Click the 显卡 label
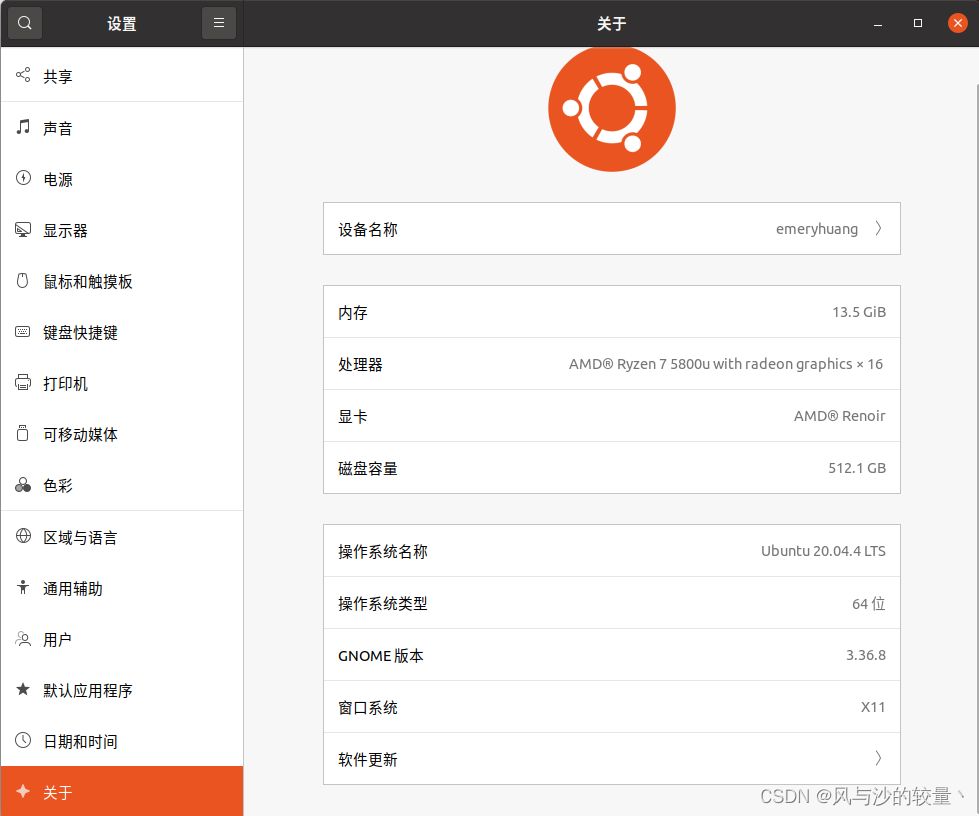 (x=353, y=416)
